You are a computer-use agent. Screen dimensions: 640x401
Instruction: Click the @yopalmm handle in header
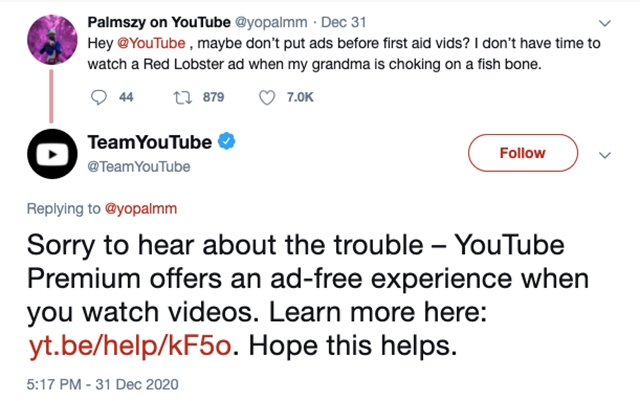click(x=267, y=20)
